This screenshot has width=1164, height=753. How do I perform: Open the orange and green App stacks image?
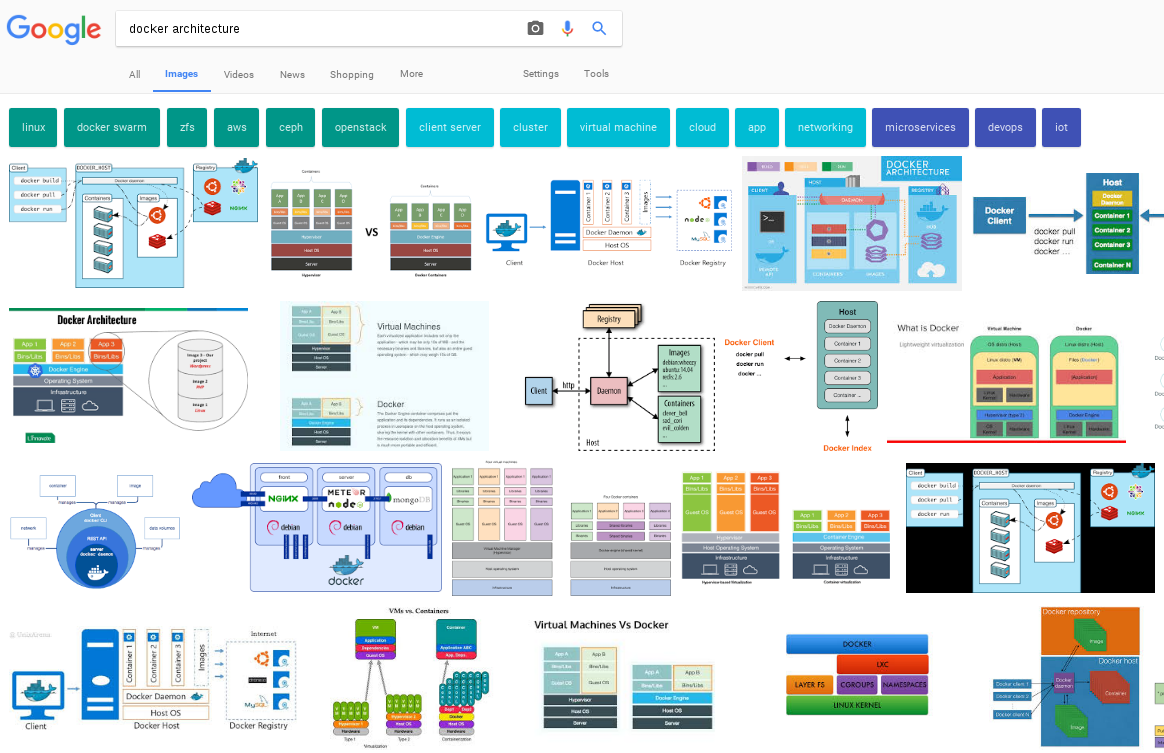(786, 529)
